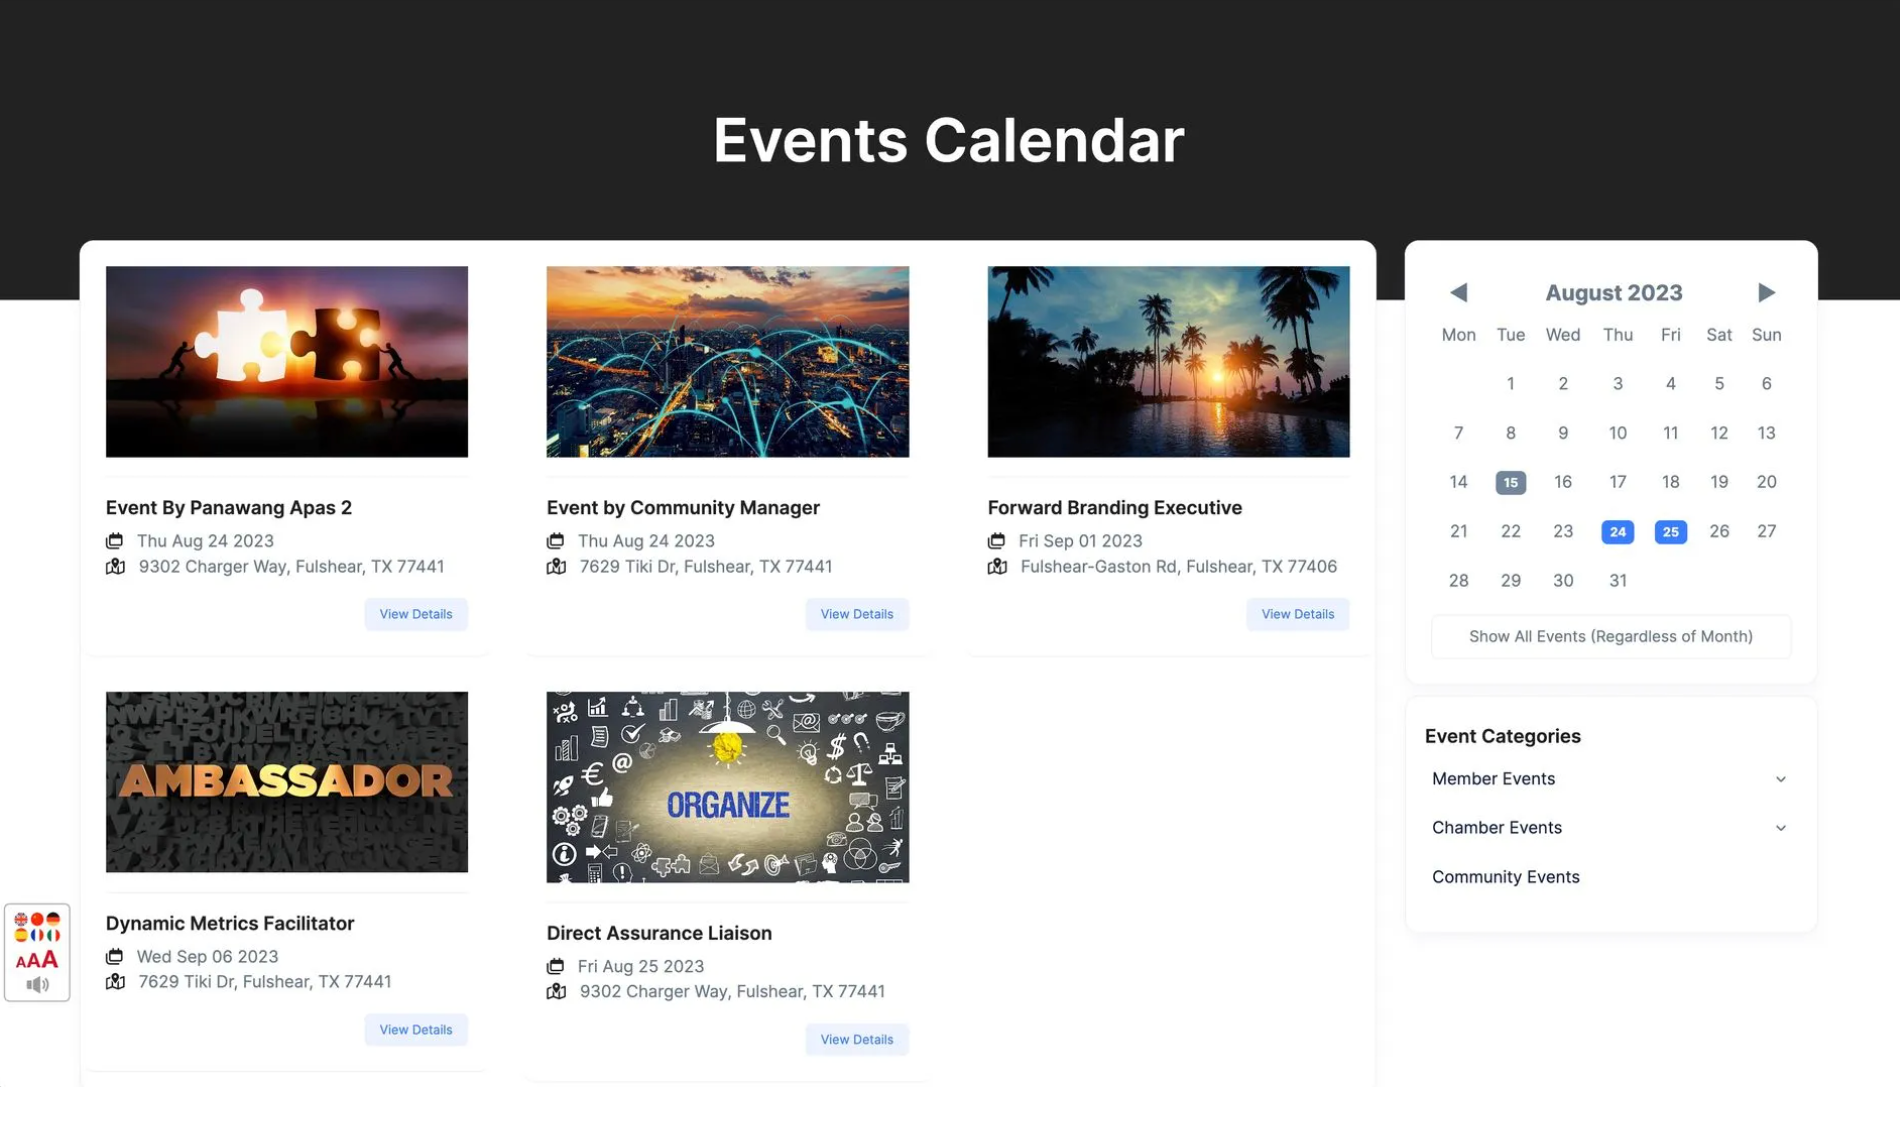Click map icon for Dynamic Metrics Facilitator

(x=115, y=982)
